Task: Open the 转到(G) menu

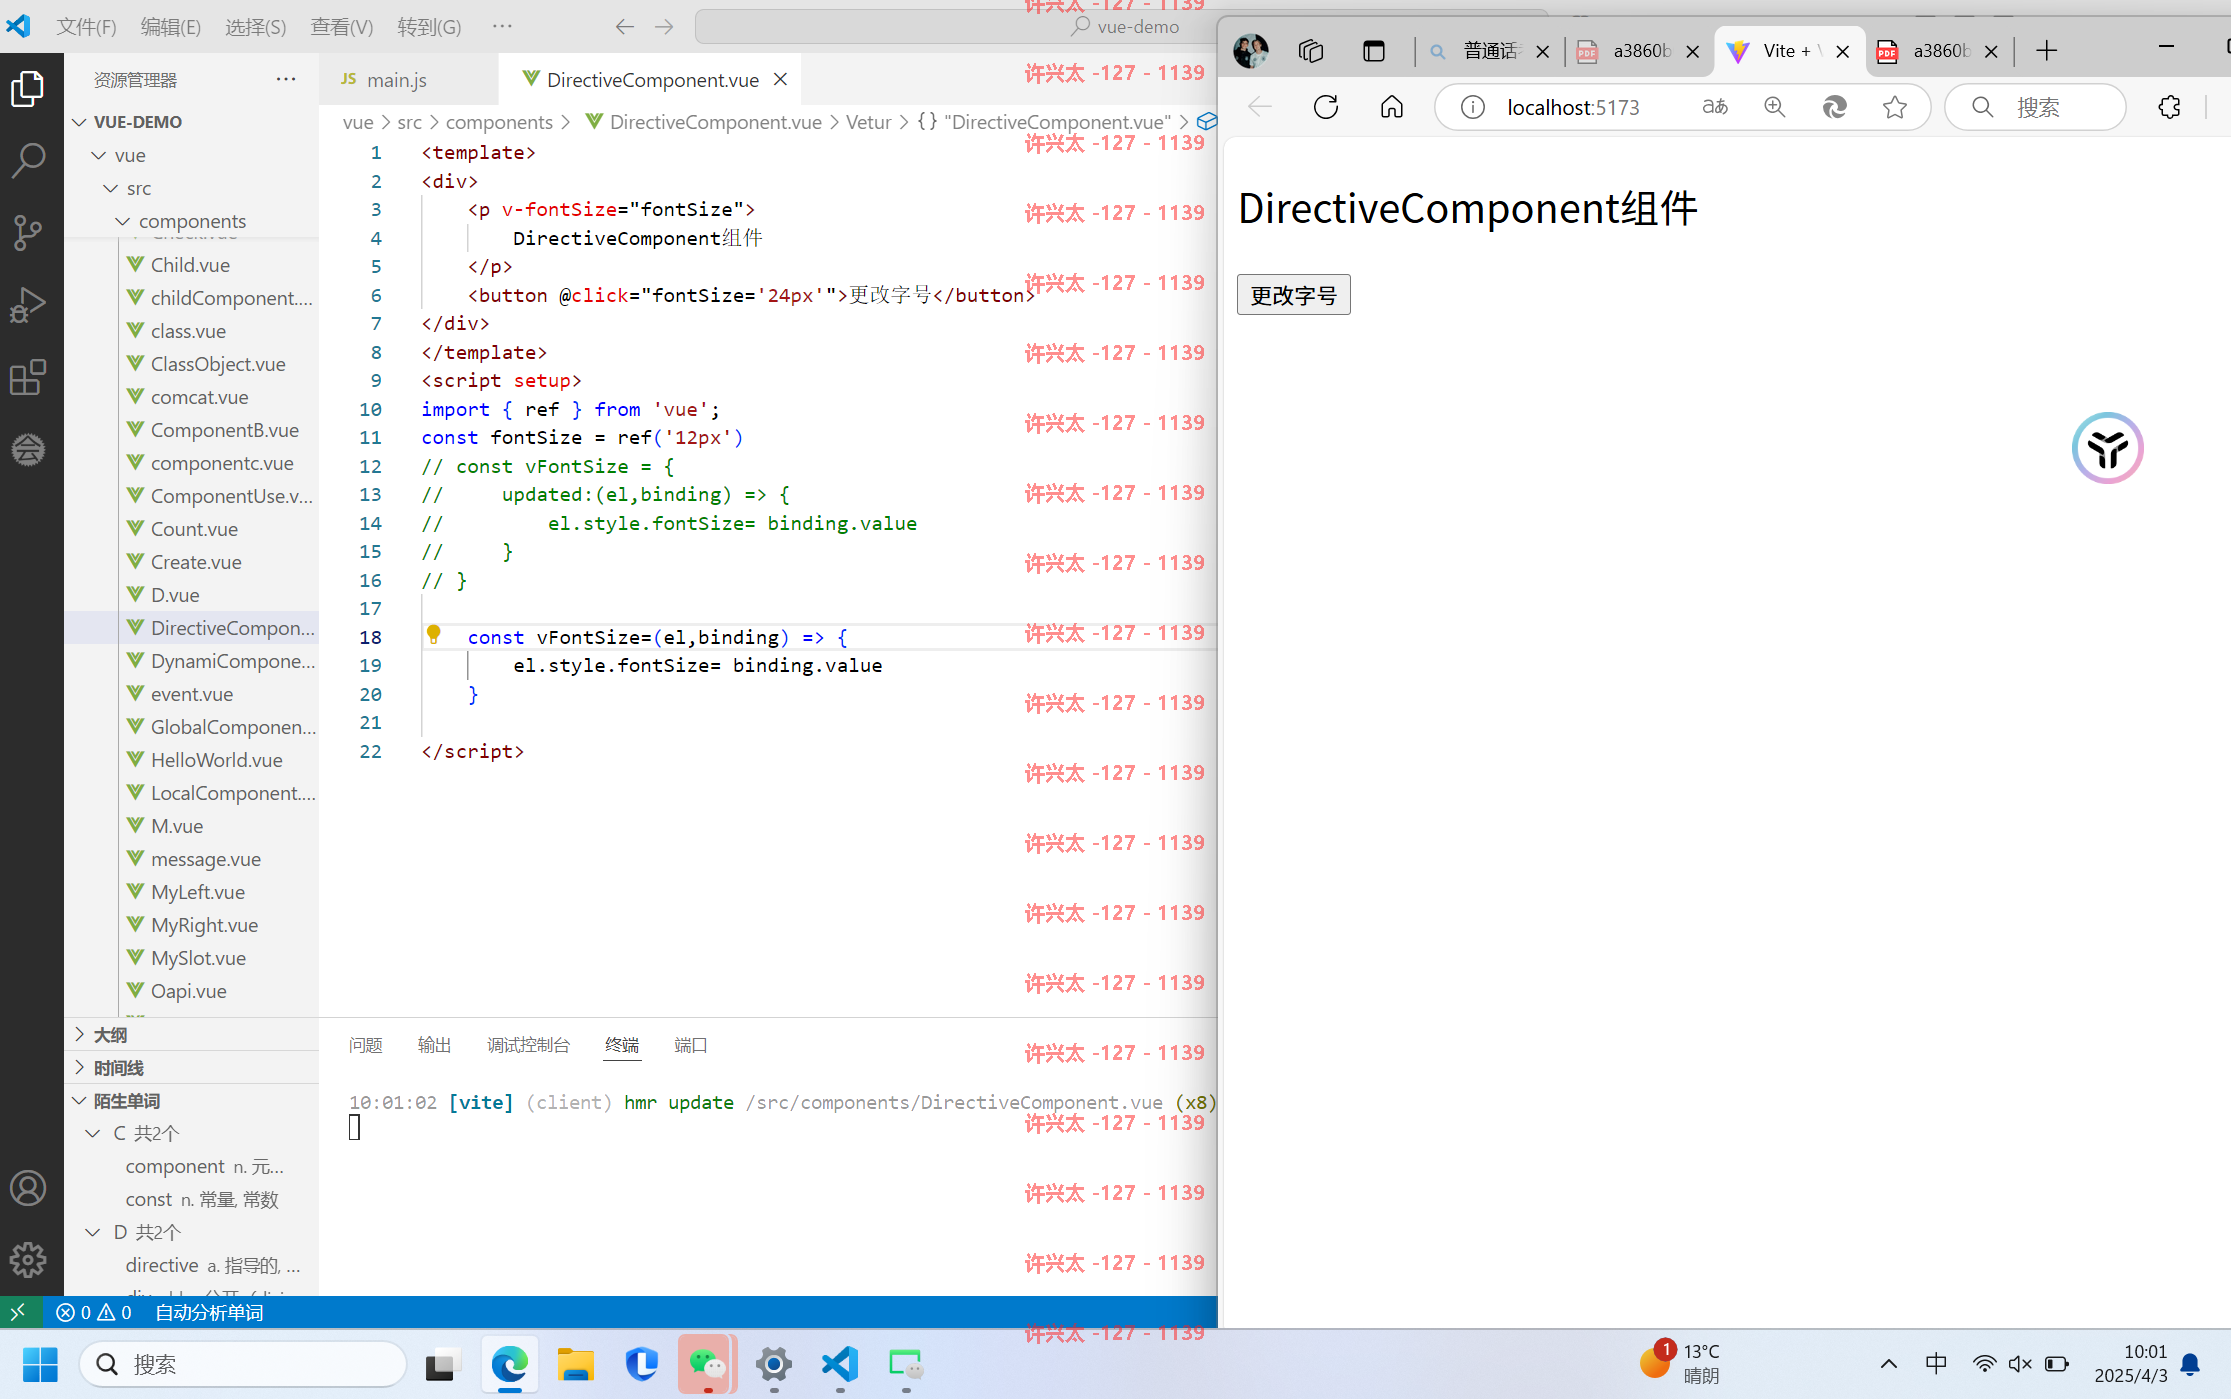Action: (429, 27)
